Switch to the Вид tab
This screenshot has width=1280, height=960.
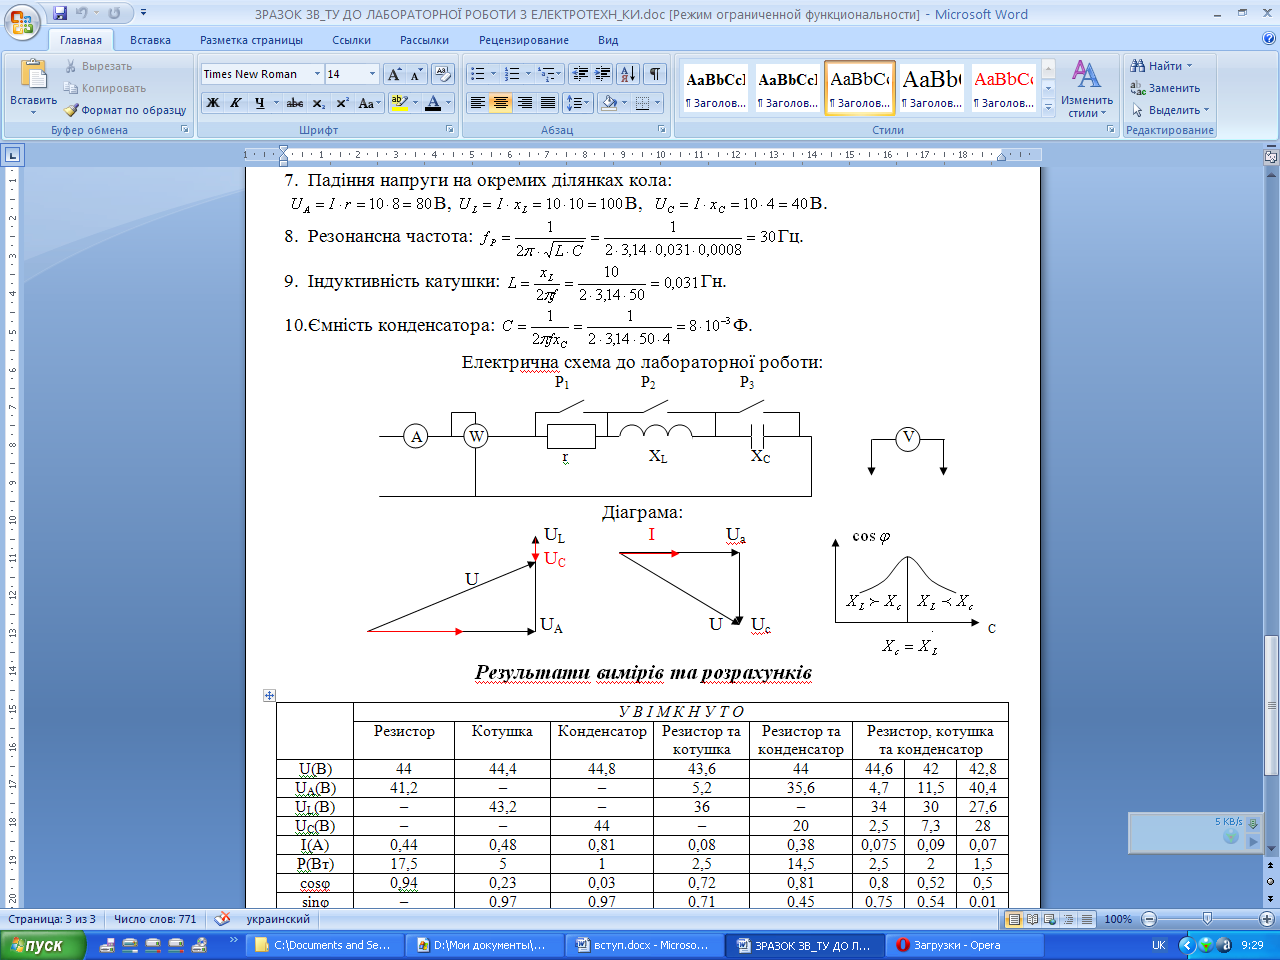pyautogui.click(x=608, y=40)
